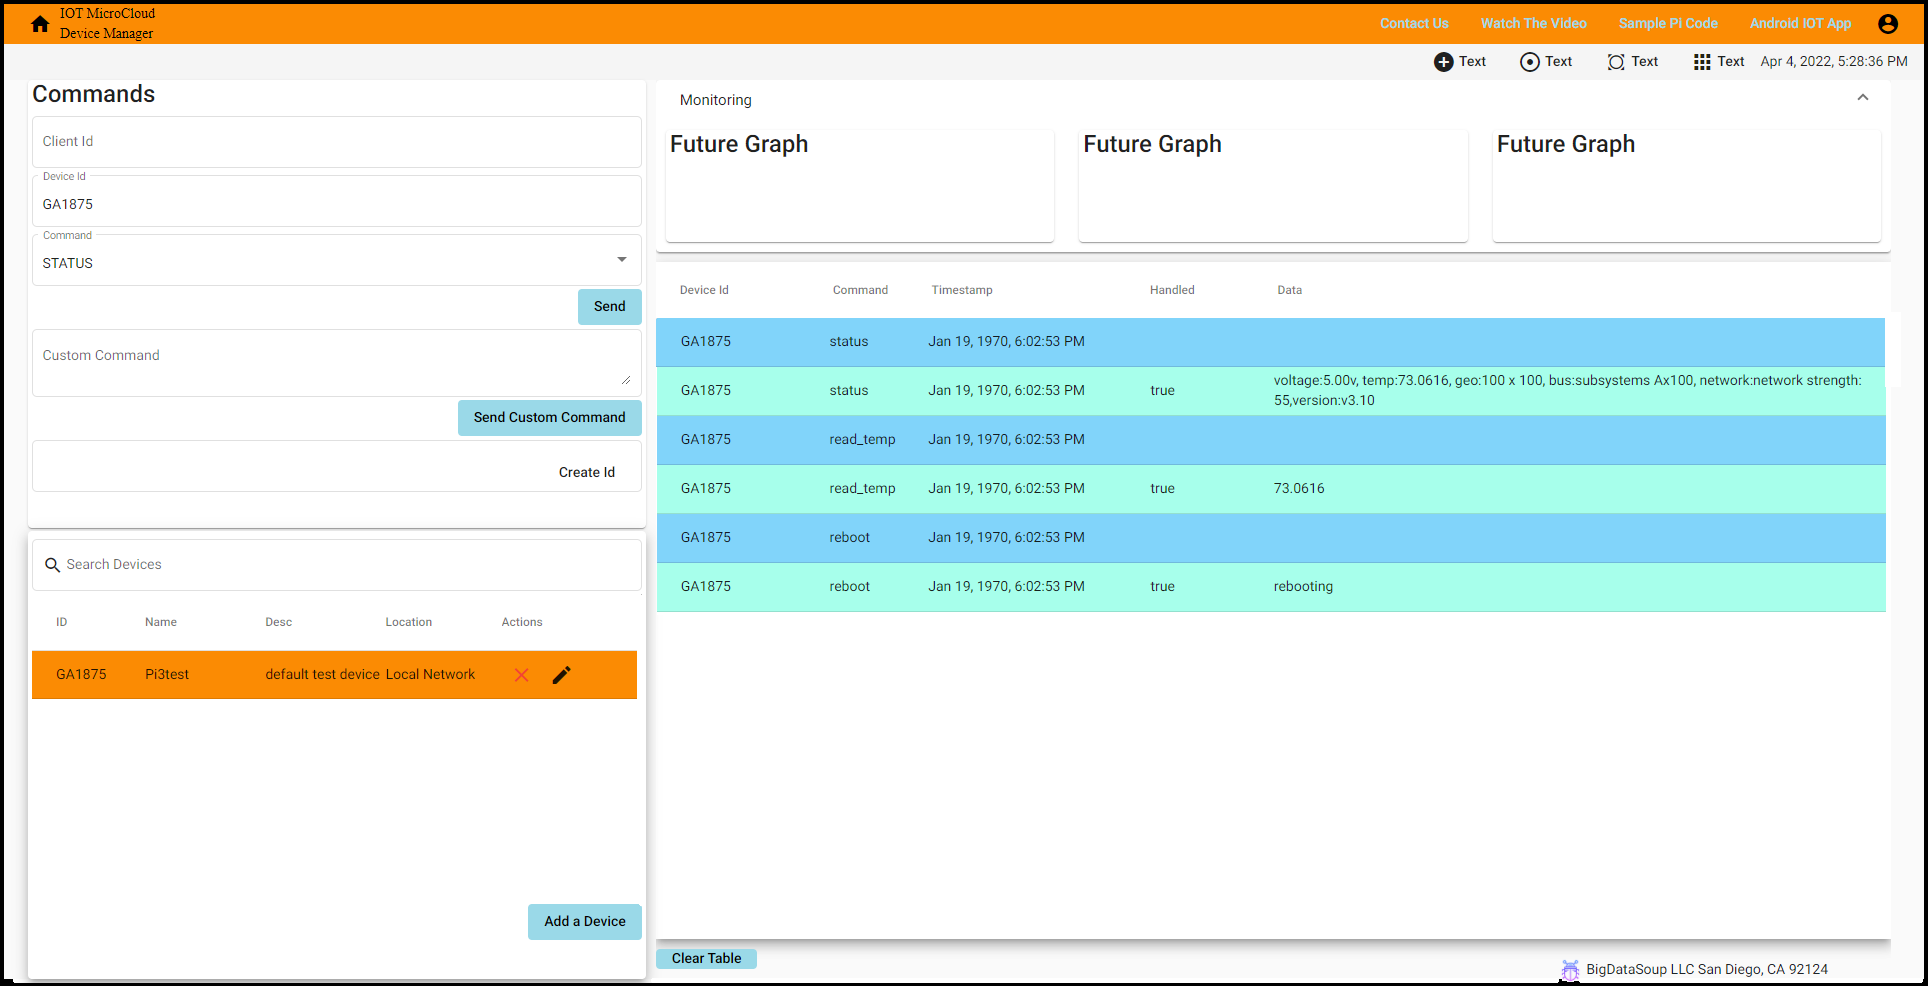Click the date and time display
Image resolution: width=1928 pixels, height=988 pixels.
tap(1834, 62)
